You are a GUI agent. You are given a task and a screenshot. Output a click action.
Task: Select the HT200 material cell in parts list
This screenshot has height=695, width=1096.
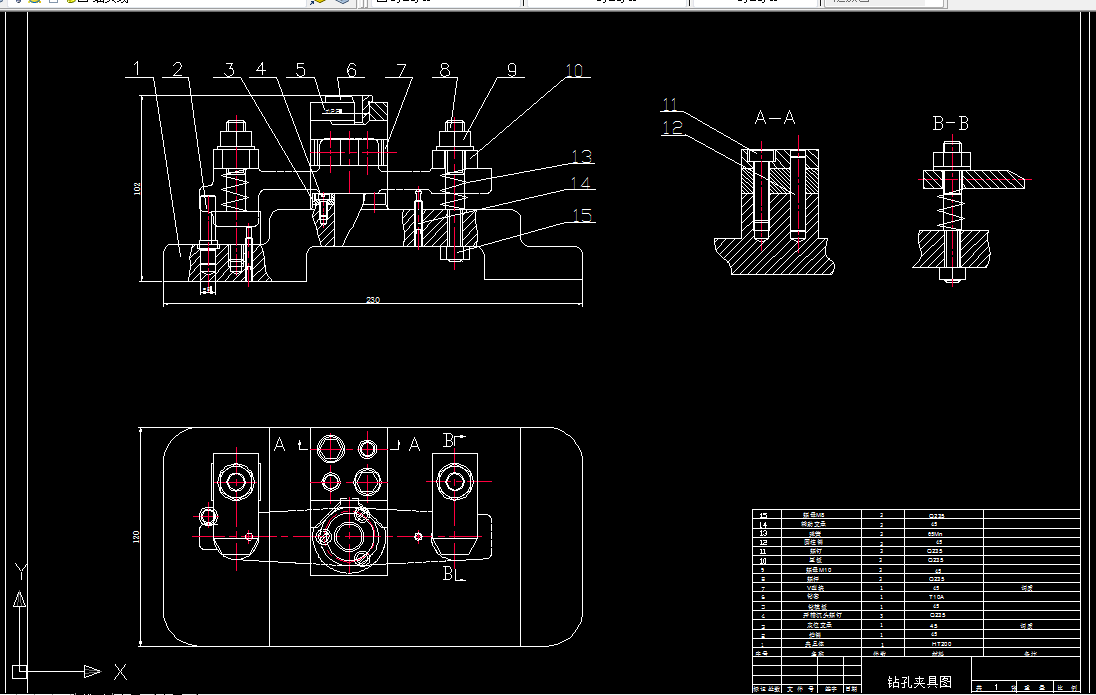(941, 643)
